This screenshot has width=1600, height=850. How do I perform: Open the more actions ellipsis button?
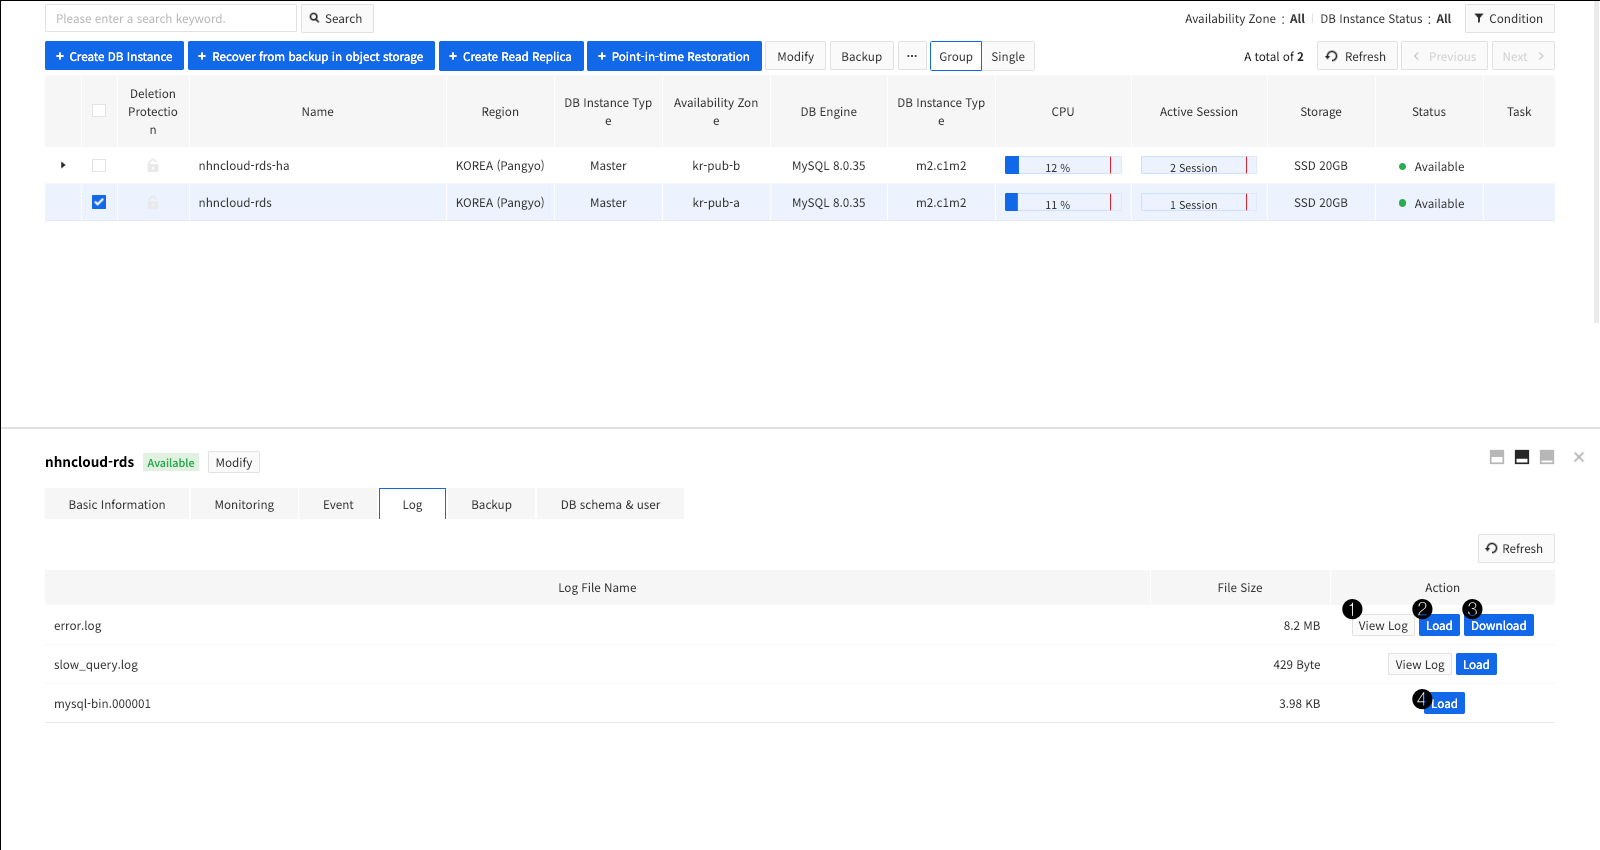[912, 56]
